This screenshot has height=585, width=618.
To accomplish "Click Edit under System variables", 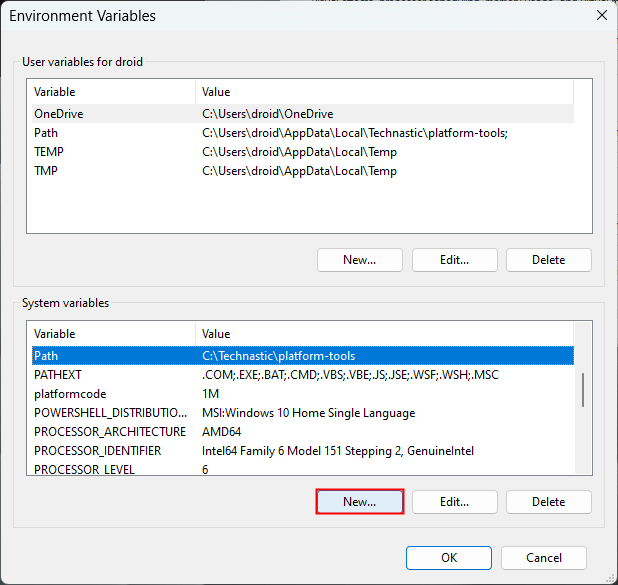I will [x=454, y=502].
